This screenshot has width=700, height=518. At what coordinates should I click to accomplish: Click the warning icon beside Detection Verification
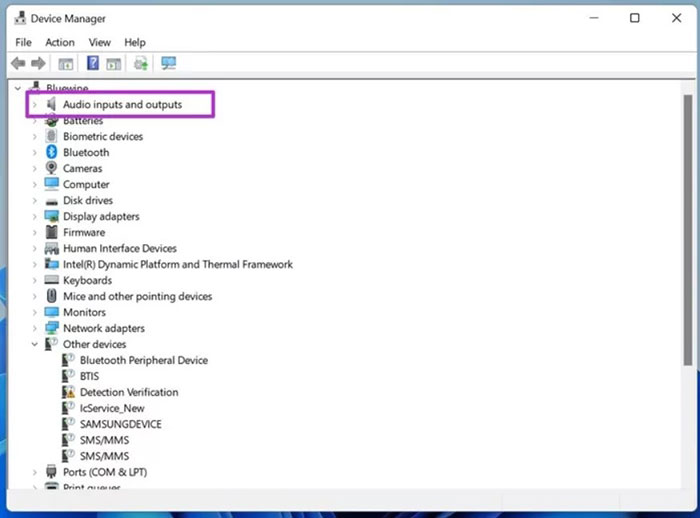(x=69, y=392)
